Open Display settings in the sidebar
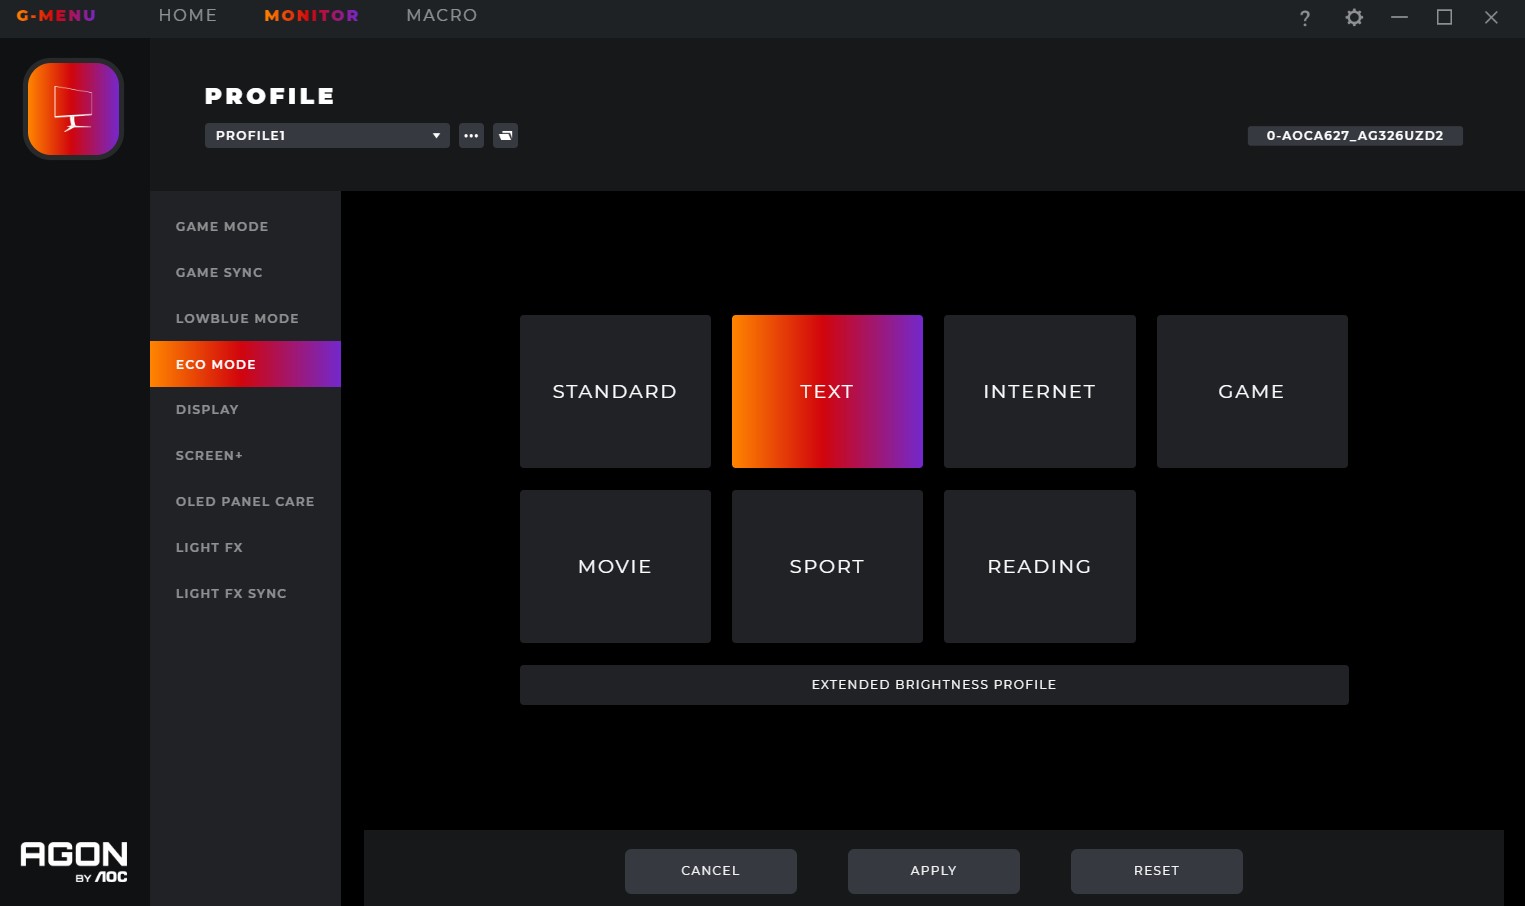1525x906 pixels. tap(245, 409)
